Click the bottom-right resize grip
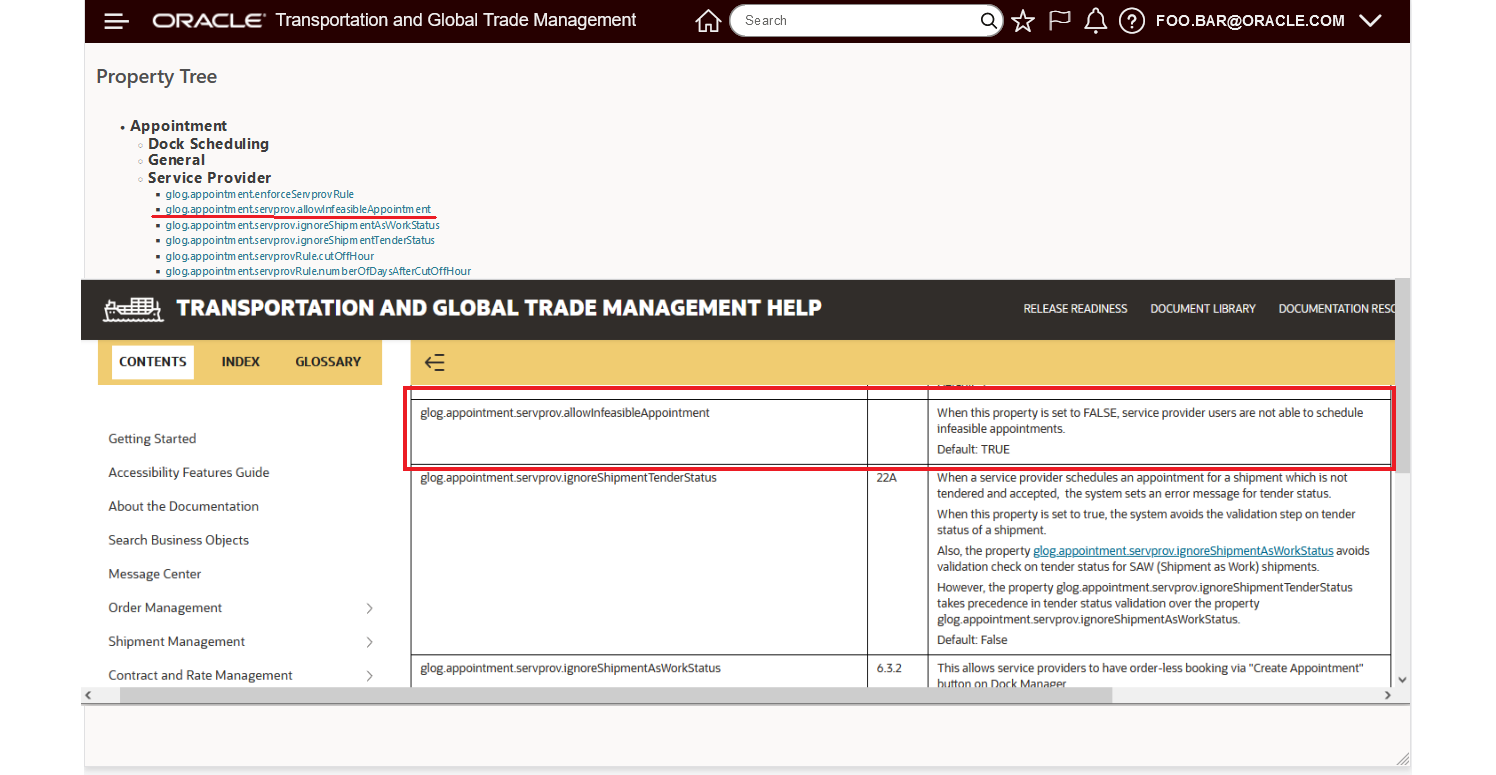 tap(1403, 759)
